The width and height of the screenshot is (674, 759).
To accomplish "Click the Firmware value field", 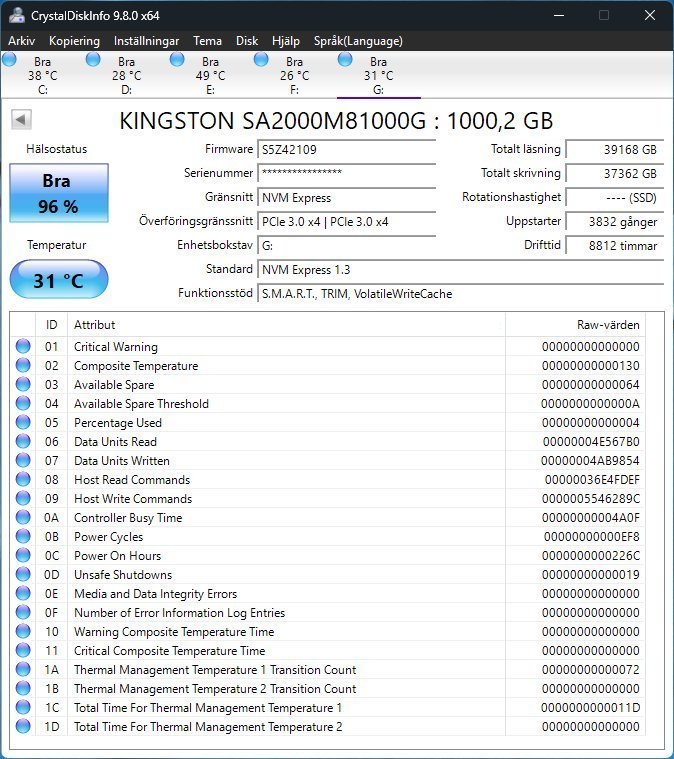I will (x=346, y=149).
